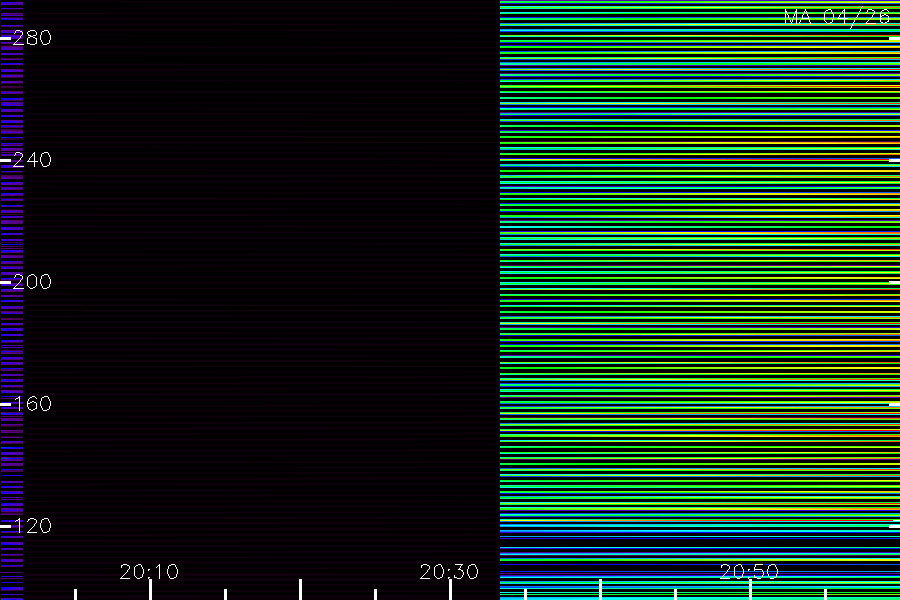Click the tick mark below 20:10
The height and width of the screenshot is (600, 900).
click(150, 590)
